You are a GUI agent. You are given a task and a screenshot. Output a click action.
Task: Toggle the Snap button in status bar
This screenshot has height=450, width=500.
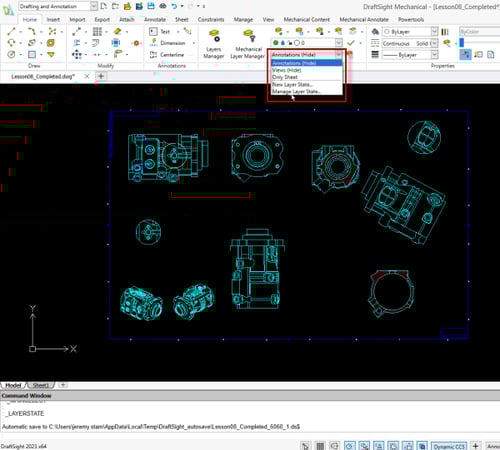[x=305, y=446]
